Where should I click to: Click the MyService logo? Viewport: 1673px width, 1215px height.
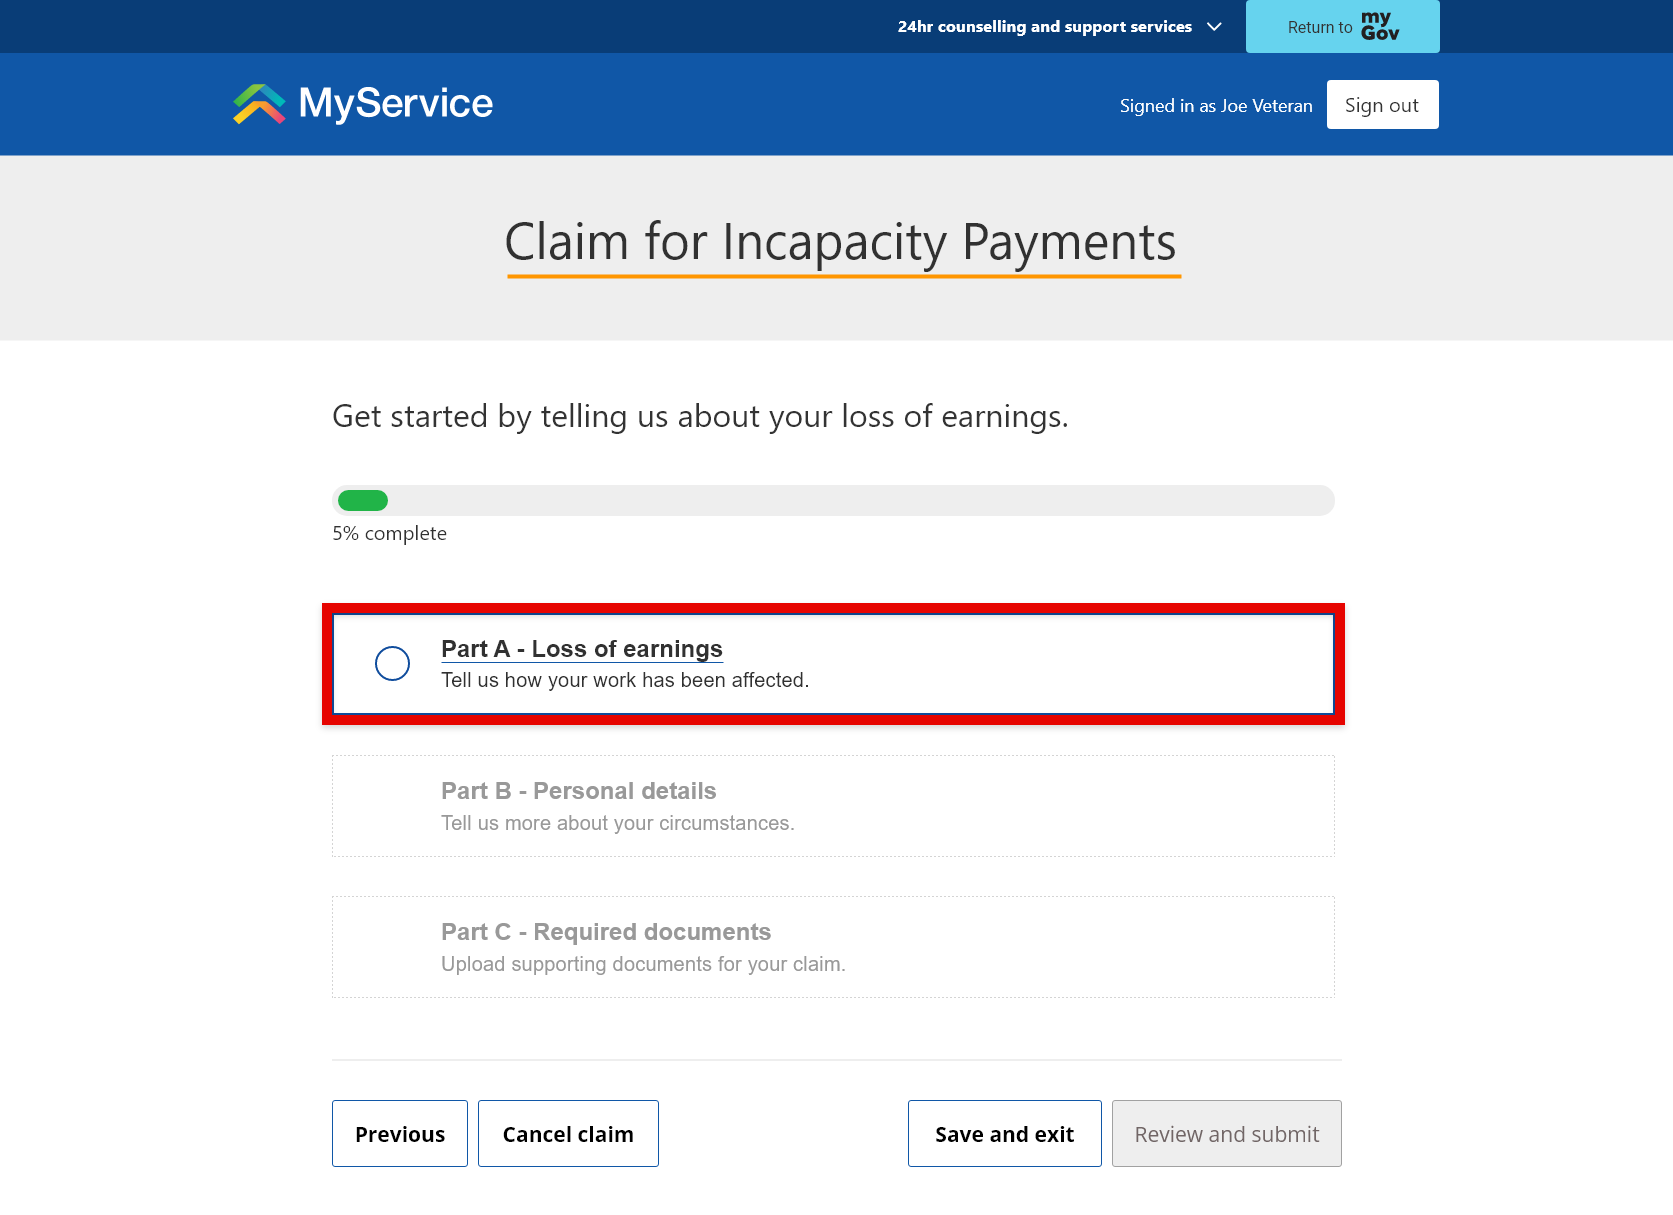point(363,104)
